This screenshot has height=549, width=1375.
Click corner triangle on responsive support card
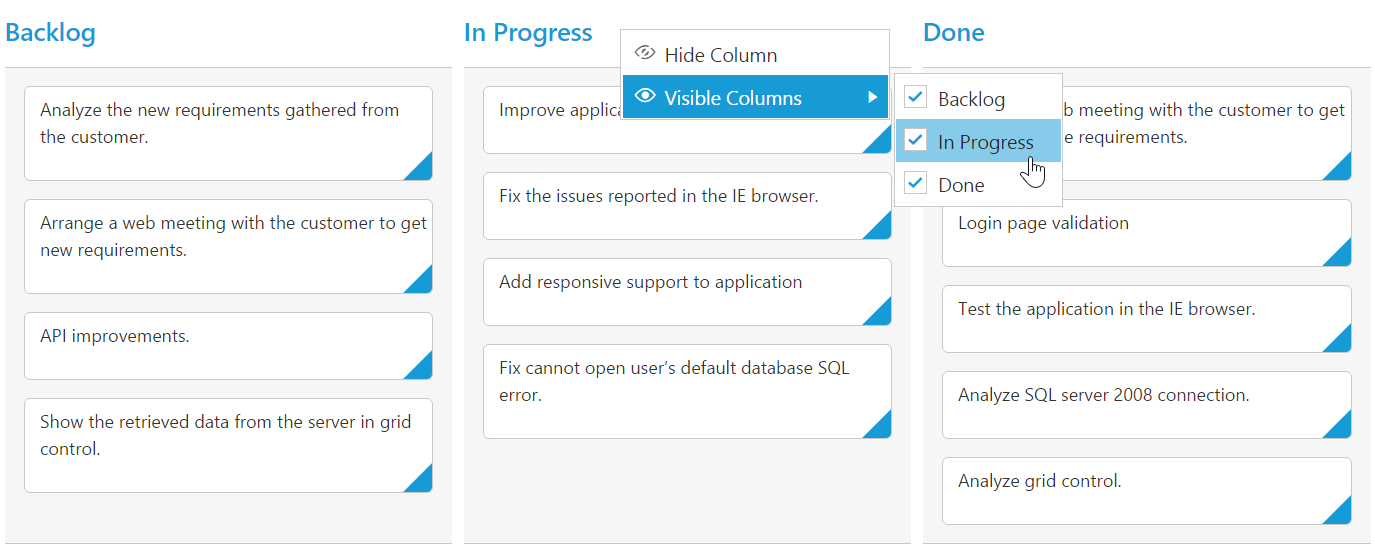(880, 314)
